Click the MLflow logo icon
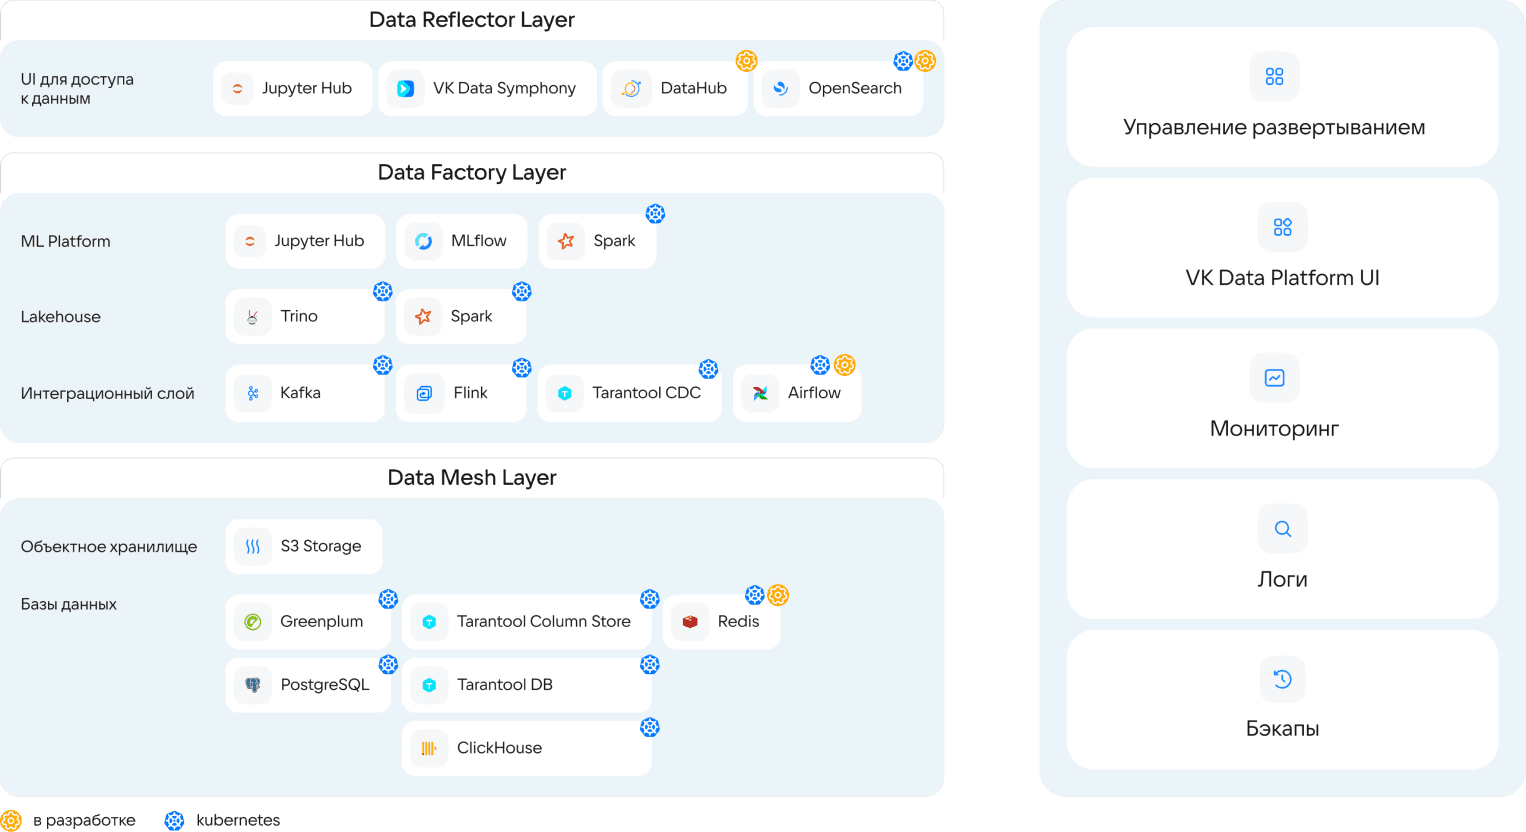Screen dimensions: 1526x832 [424, 241]
